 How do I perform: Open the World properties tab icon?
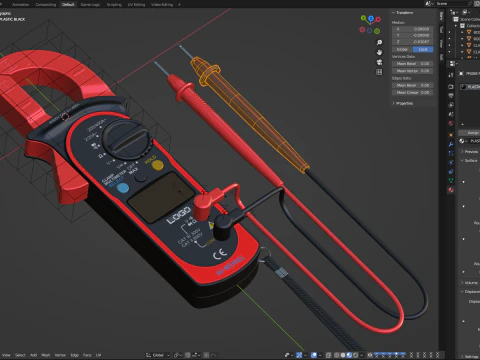click(x=451, y=123)
